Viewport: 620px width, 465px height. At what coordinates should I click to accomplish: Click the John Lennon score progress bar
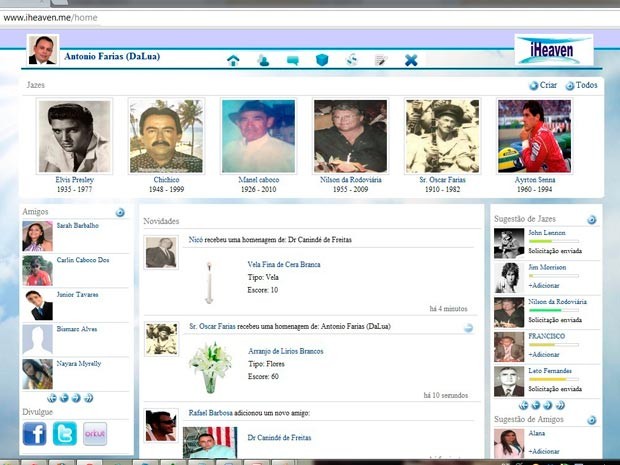click(553, 241)
